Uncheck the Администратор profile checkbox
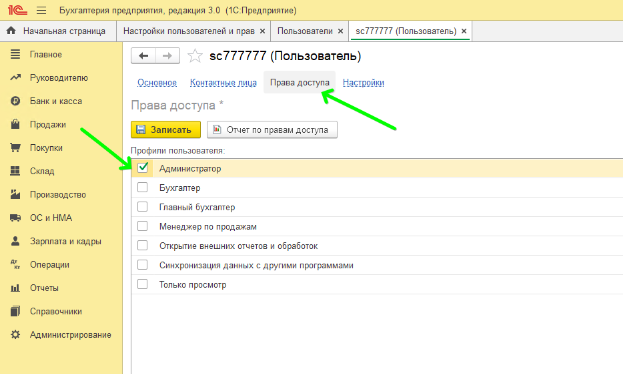Image resolution: width=624 pixels, height=375 pixels. [142, 168]
